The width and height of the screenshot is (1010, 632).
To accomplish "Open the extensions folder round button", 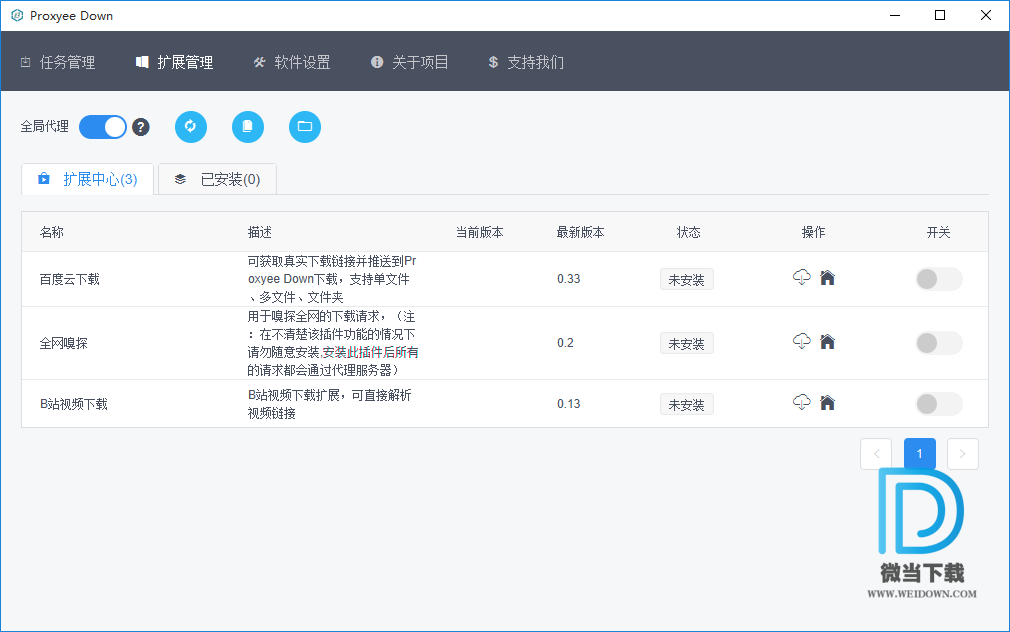I will 305,126.
